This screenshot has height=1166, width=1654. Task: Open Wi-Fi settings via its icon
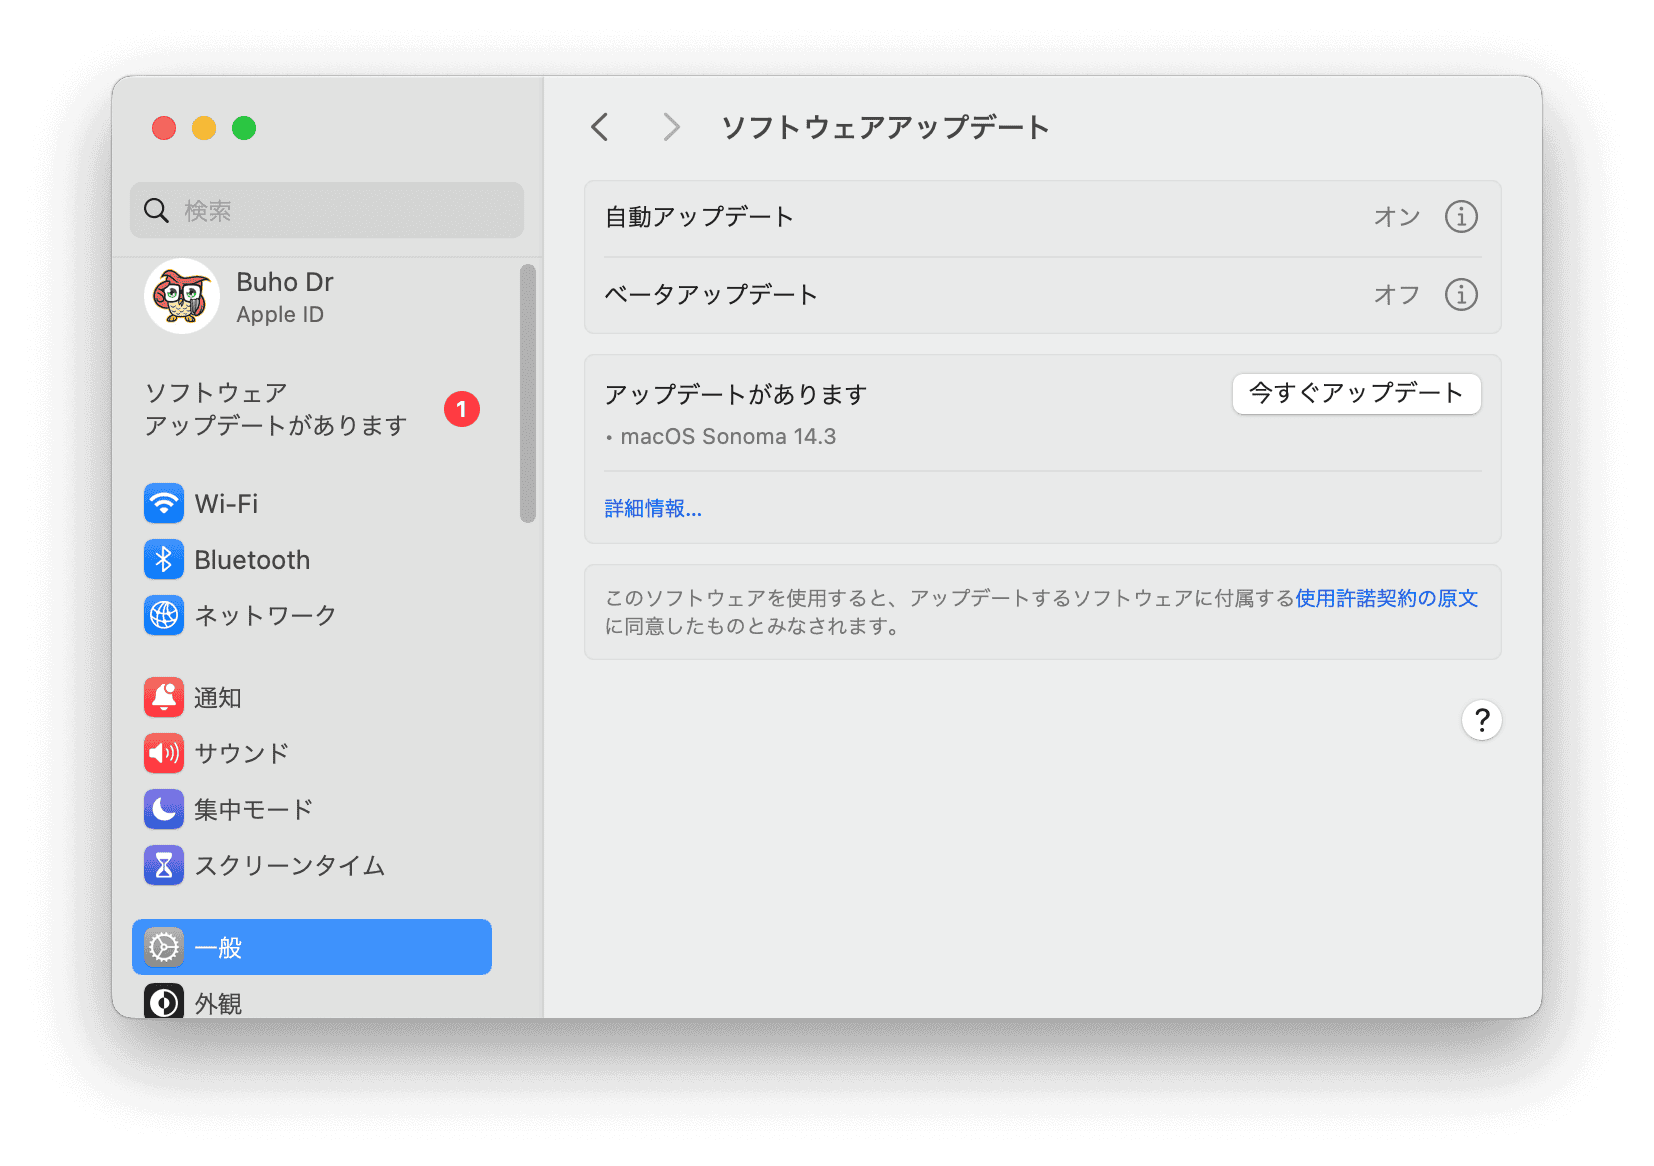(x=164, y=503)
